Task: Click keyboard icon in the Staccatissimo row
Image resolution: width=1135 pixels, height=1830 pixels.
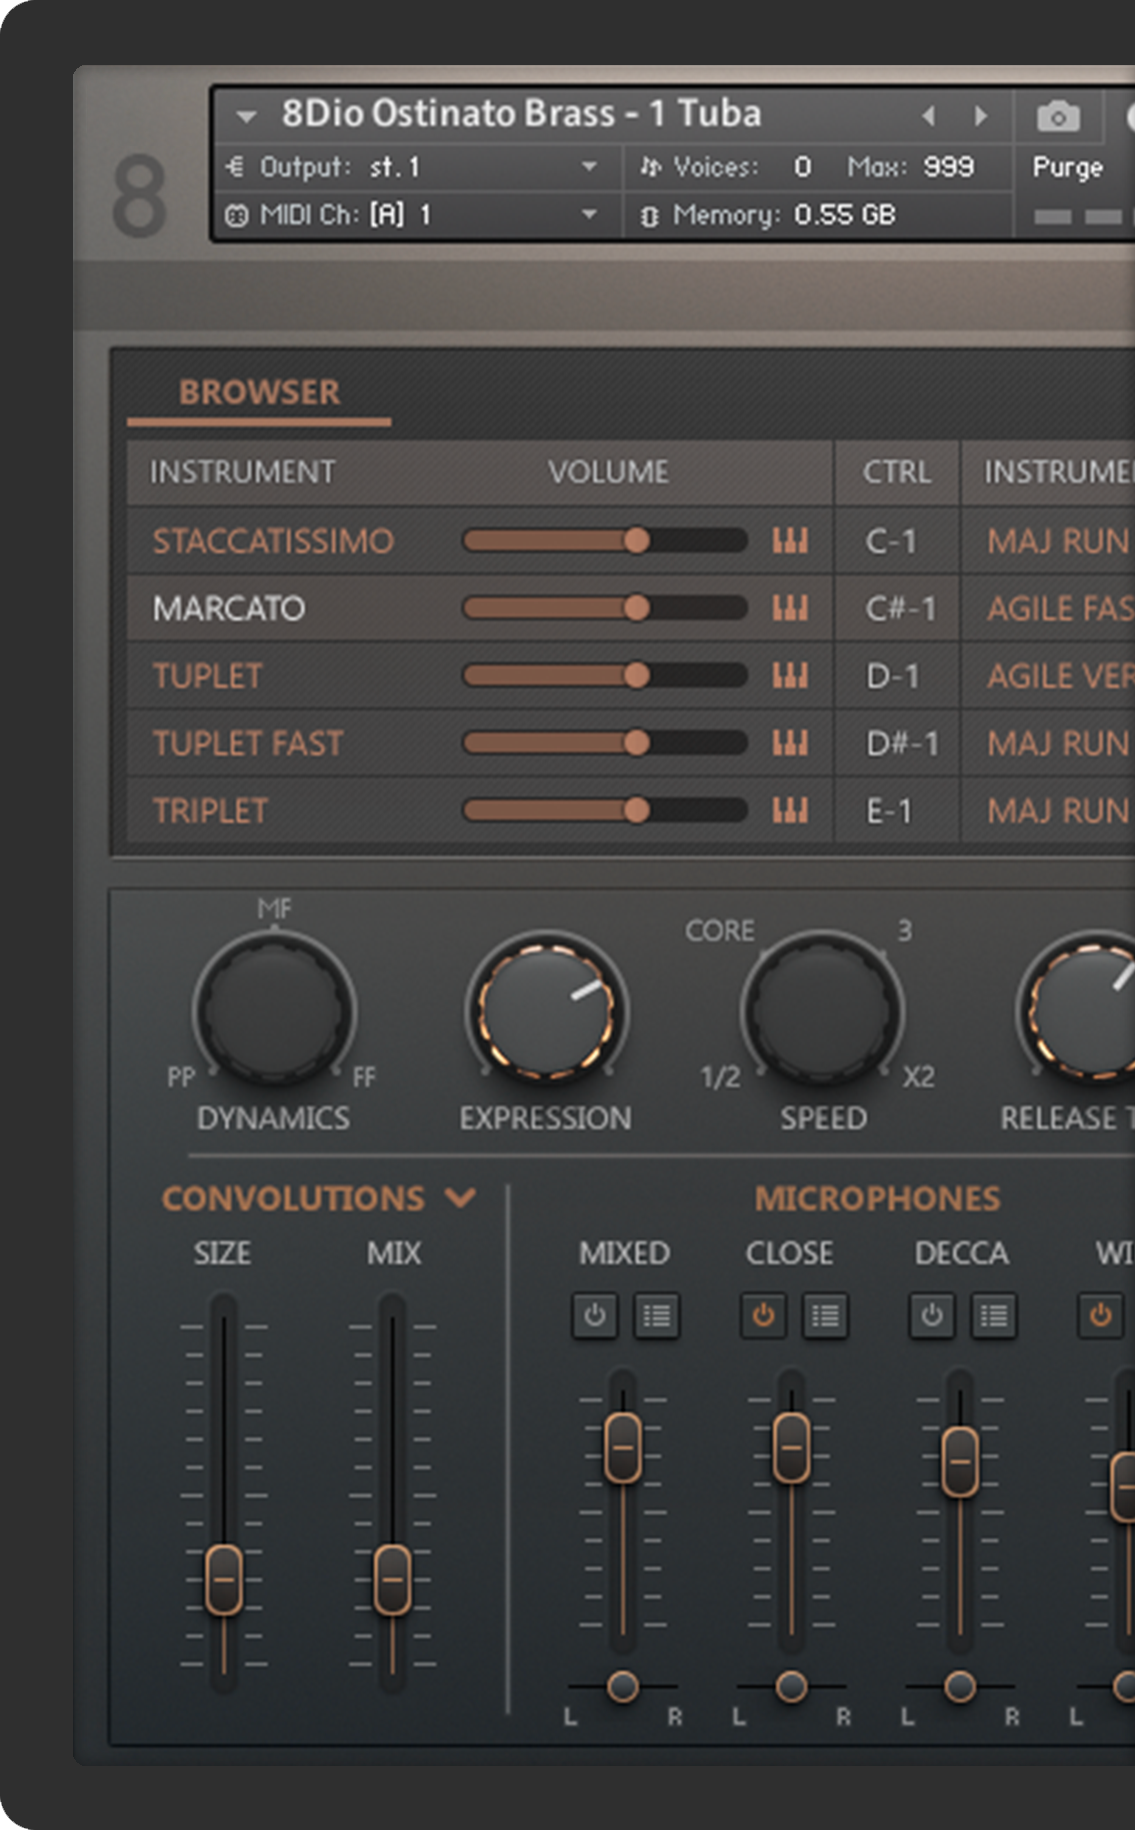Action: (x=789, y=541)
